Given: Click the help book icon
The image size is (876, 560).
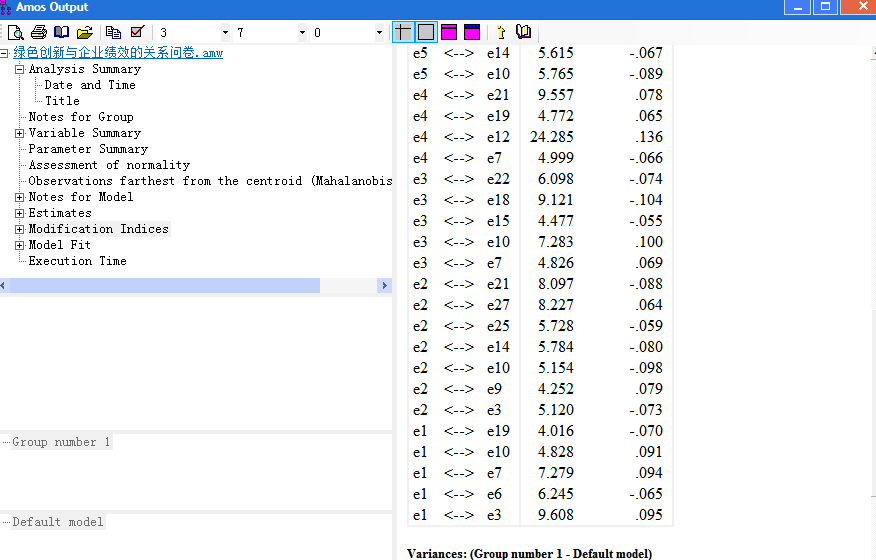Looking at the screenshot, I should 523,32.
